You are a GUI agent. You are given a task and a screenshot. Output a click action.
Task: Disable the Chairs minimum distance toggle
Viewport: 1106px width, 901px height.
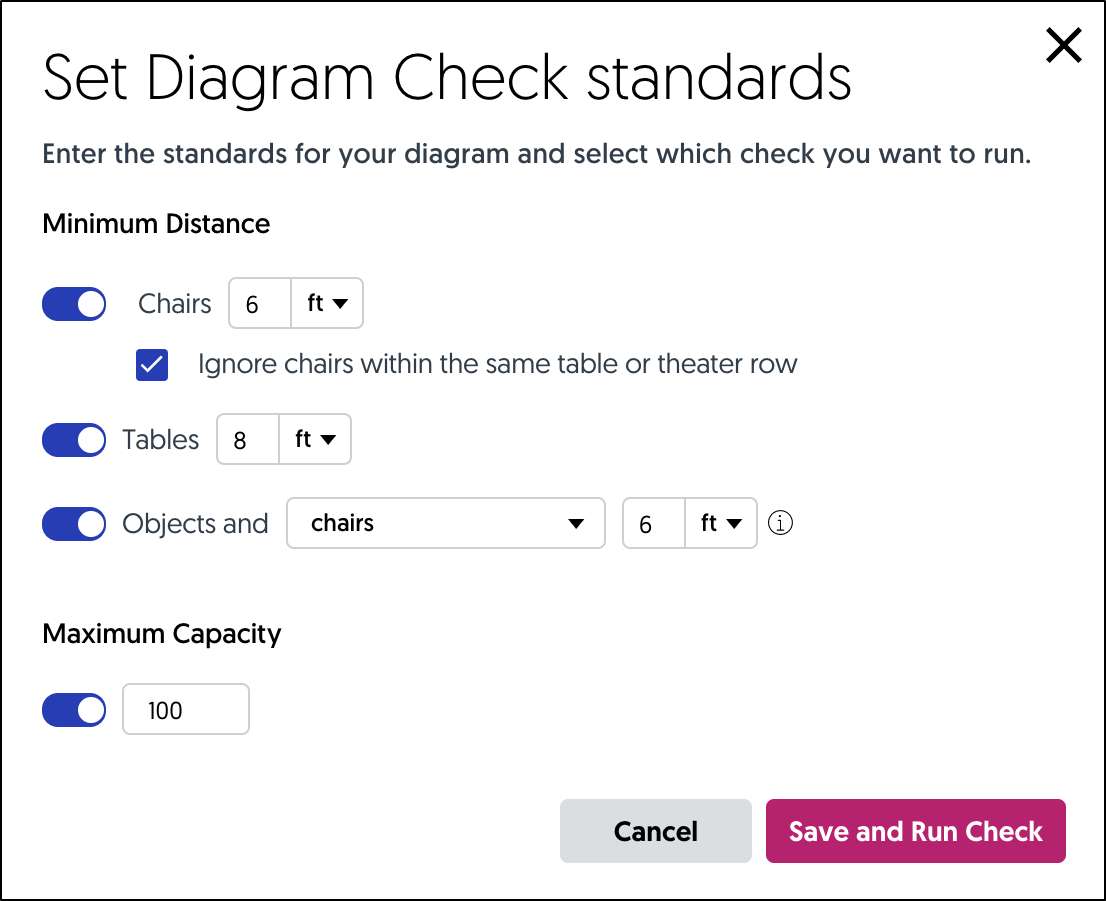pyautogui.click(x=74, y=303)
